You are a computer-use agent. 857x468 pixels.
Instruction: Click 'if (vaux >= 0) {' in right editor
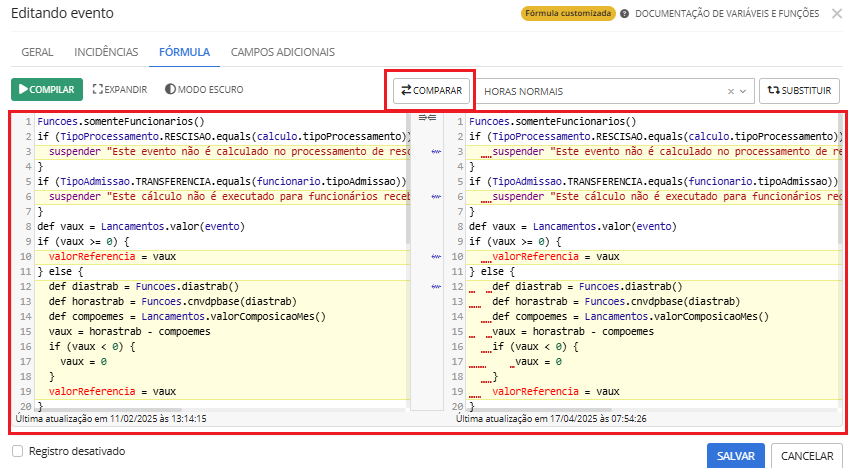point(515,242)
